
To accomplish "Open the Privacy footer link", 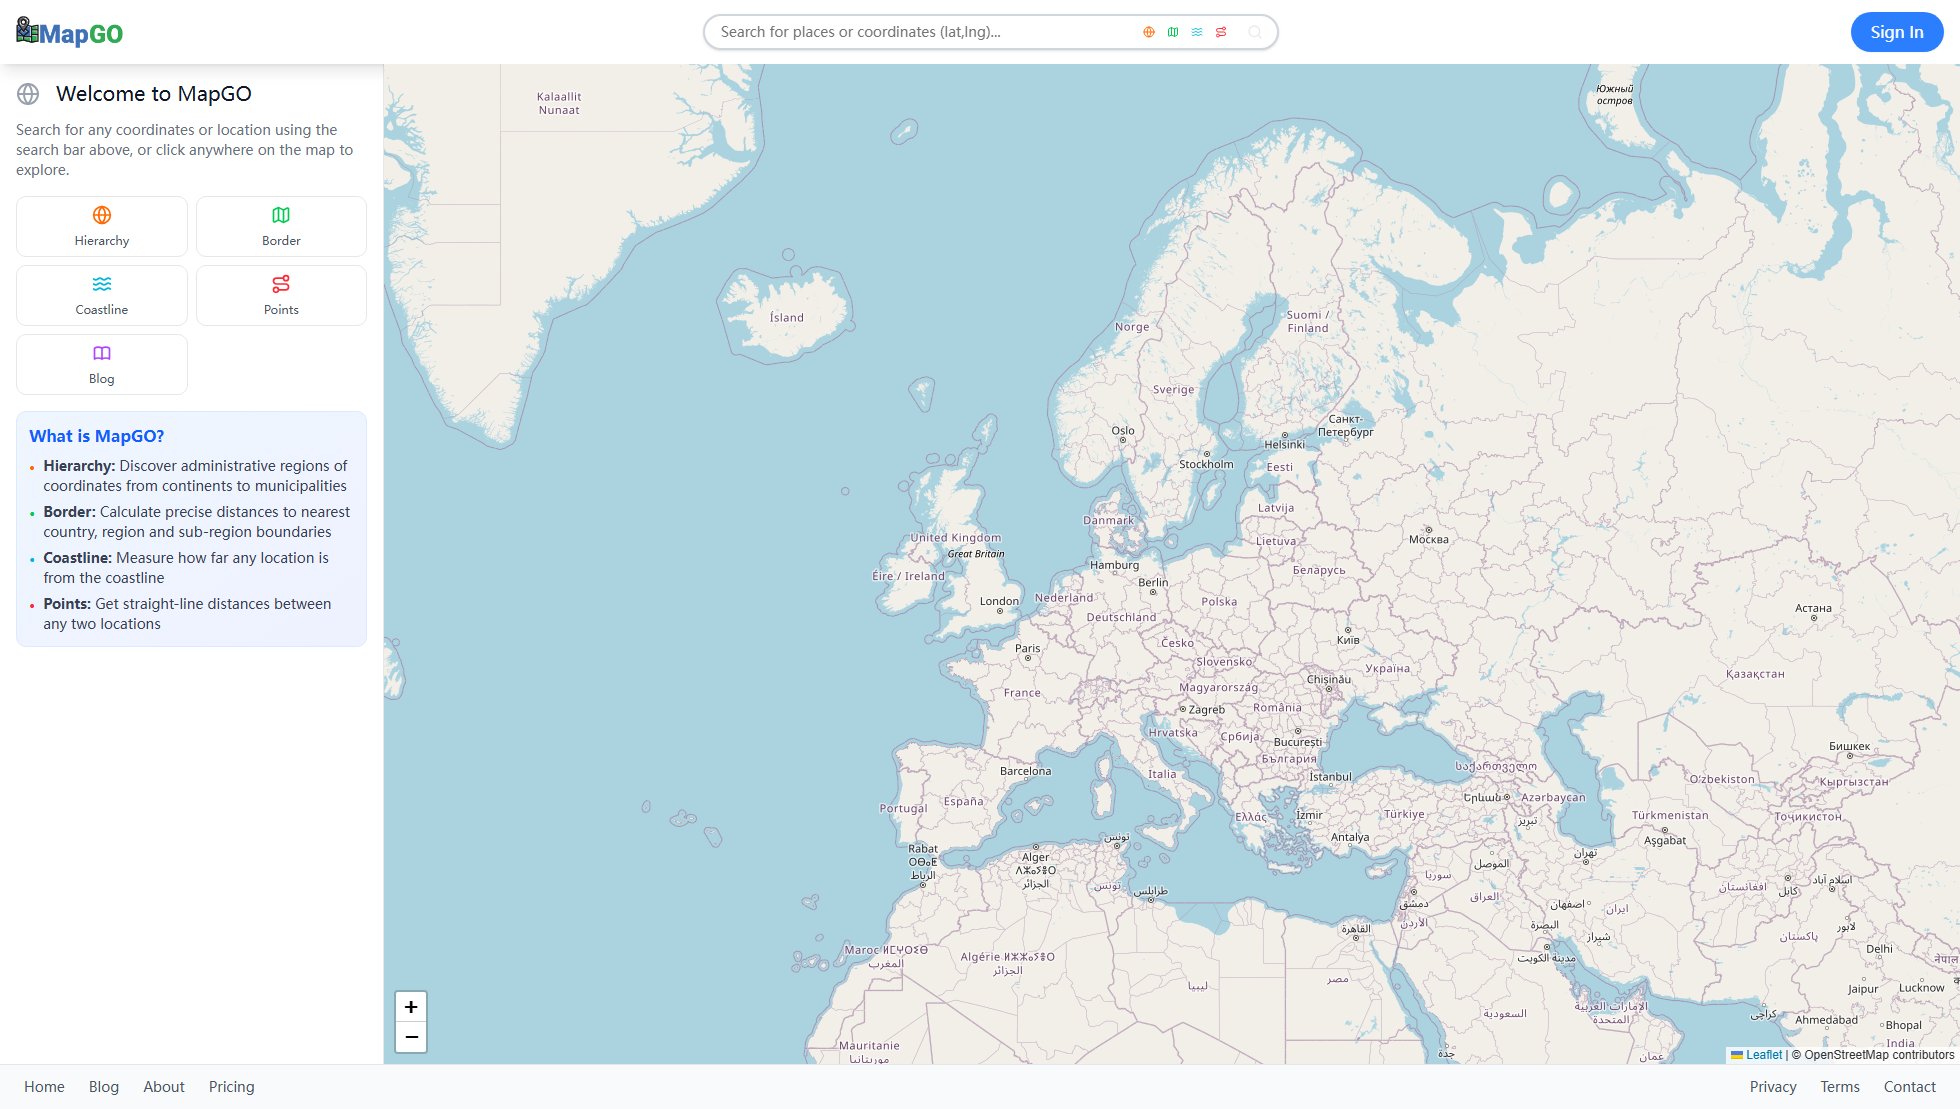I will click(1772, 1087).
